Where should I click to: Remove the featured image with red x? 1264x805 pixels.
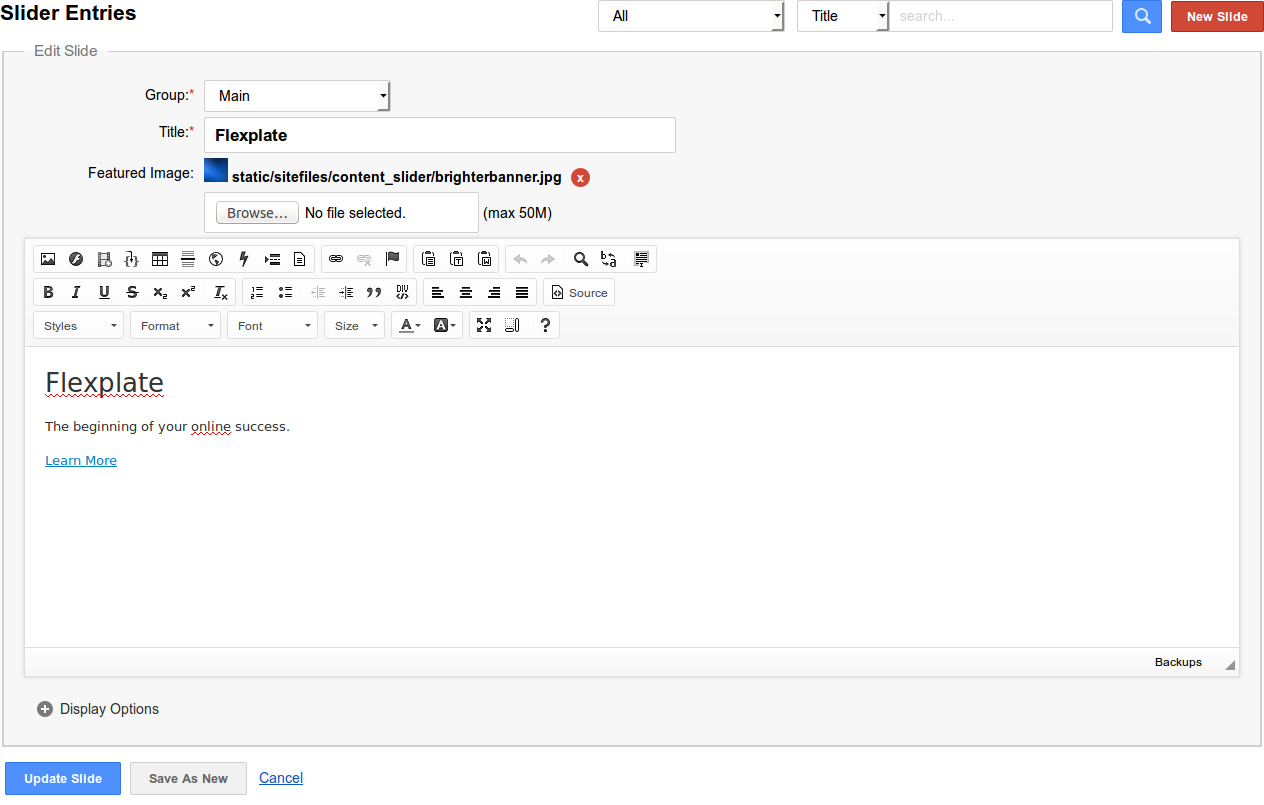click(580, 178)
